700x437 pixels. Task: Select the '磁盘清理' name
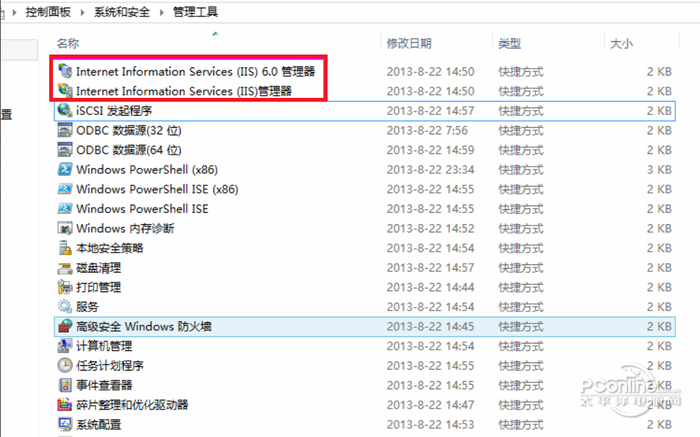pyautogui.click(x=99, y=268)
